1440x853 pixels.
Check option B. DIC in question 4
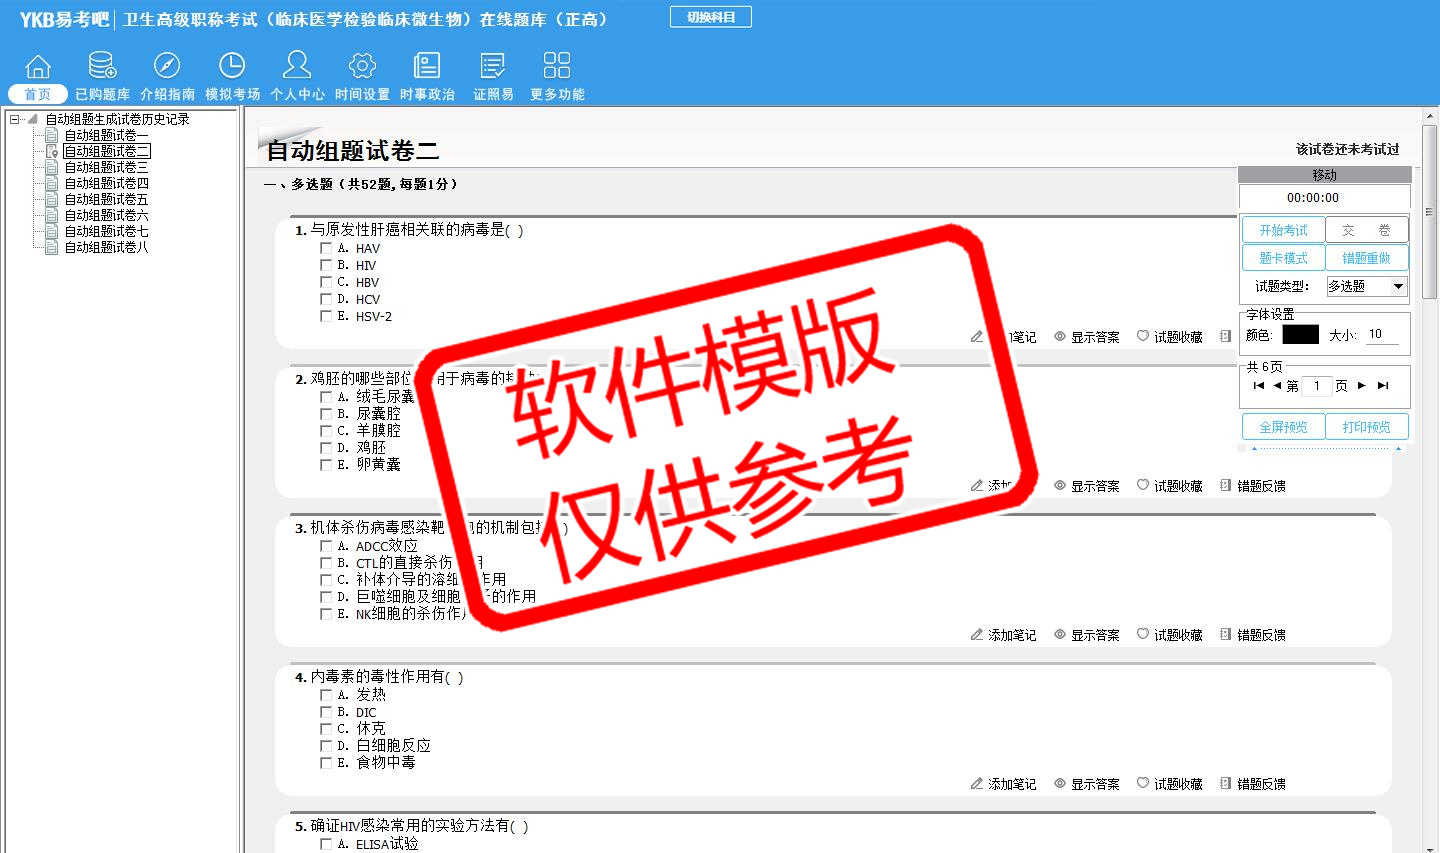(326, 712)
